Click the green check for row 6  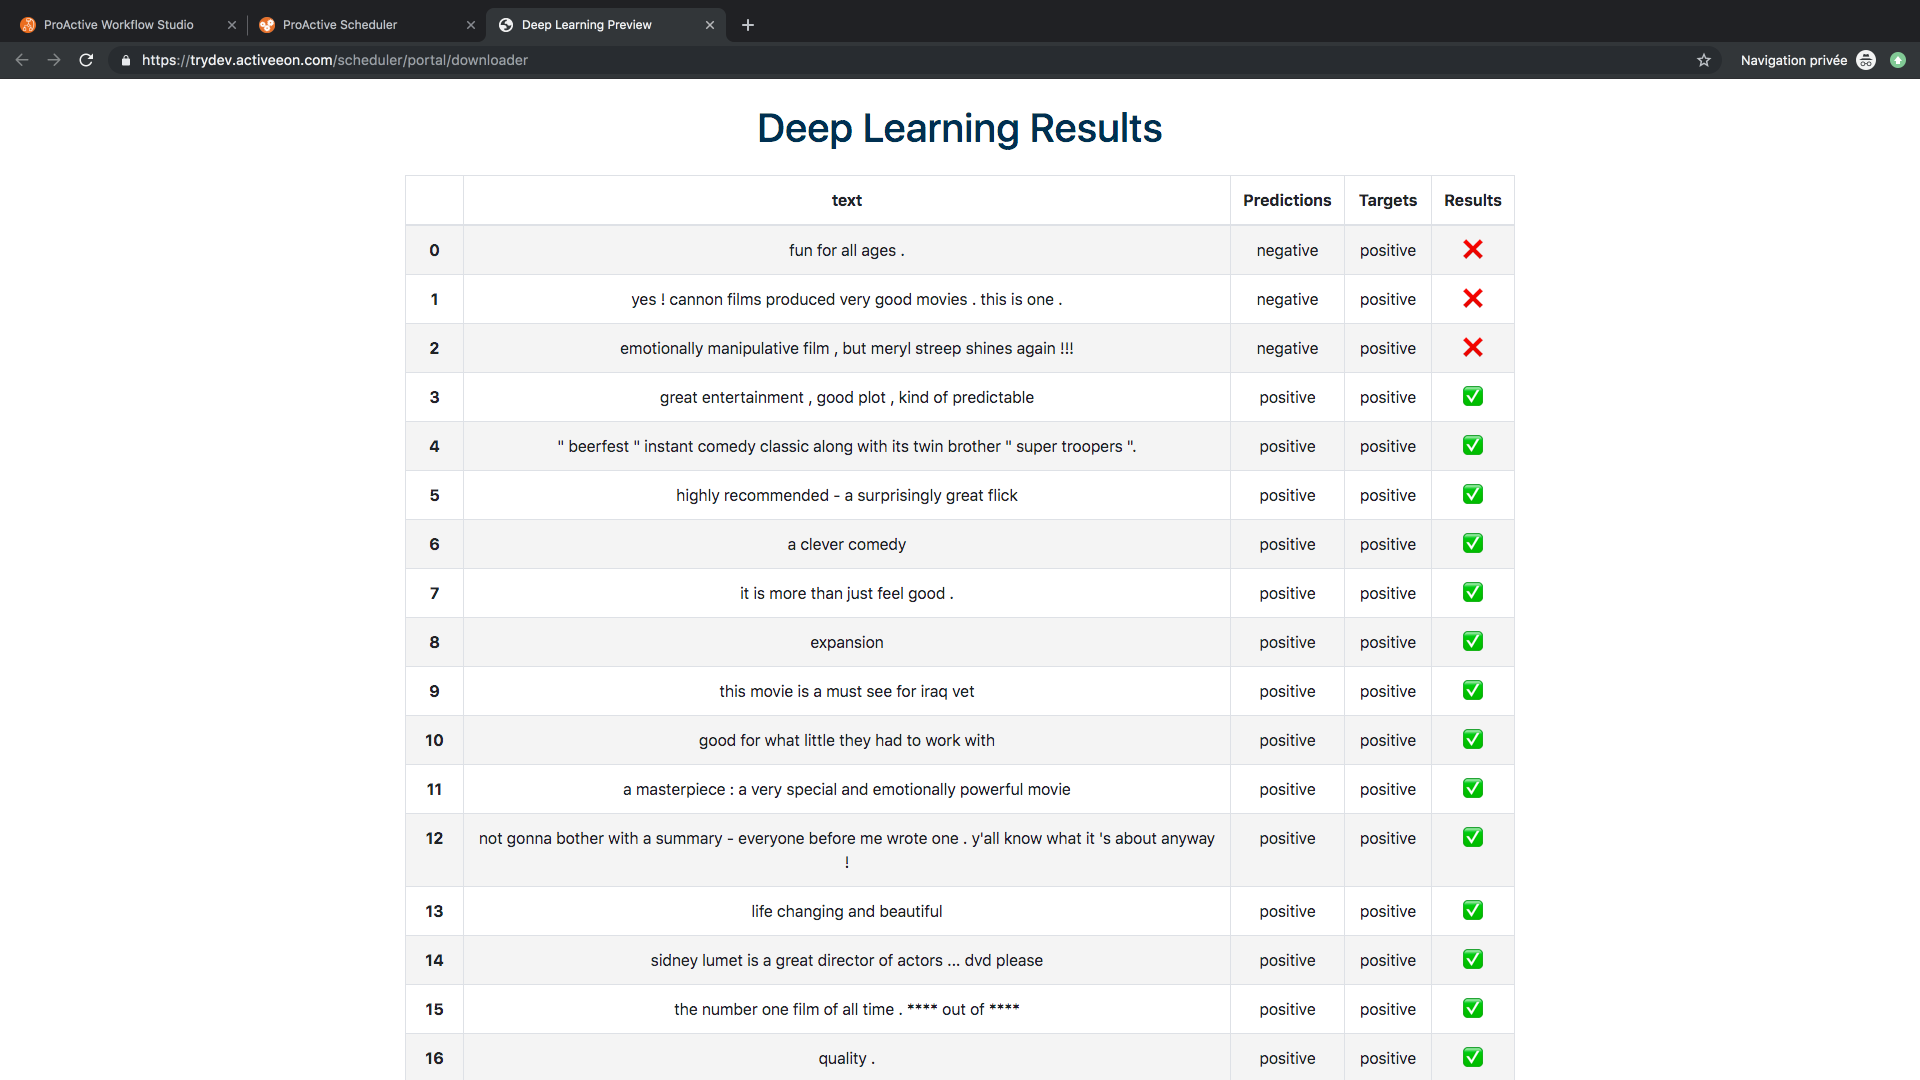click(x=1473, y=544)
